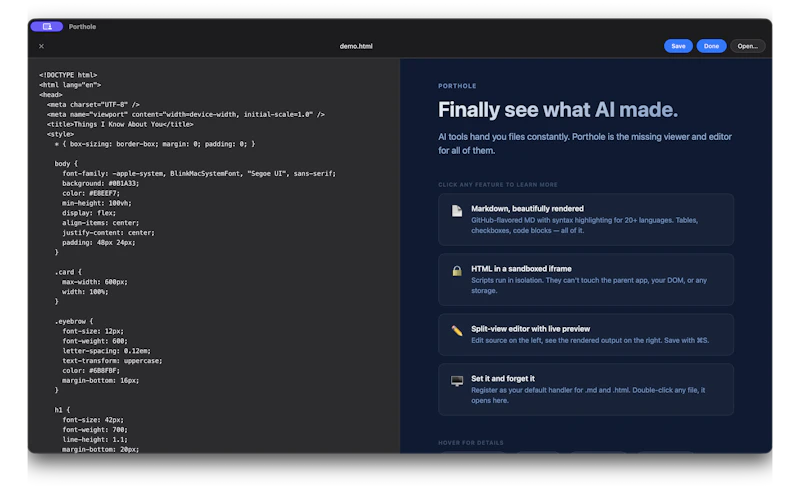The width and height of the screenshot is (800, 490).
Task: Click the 'GitHub-flavored MD with syntax highlighting' description
Action: point(584,226)
